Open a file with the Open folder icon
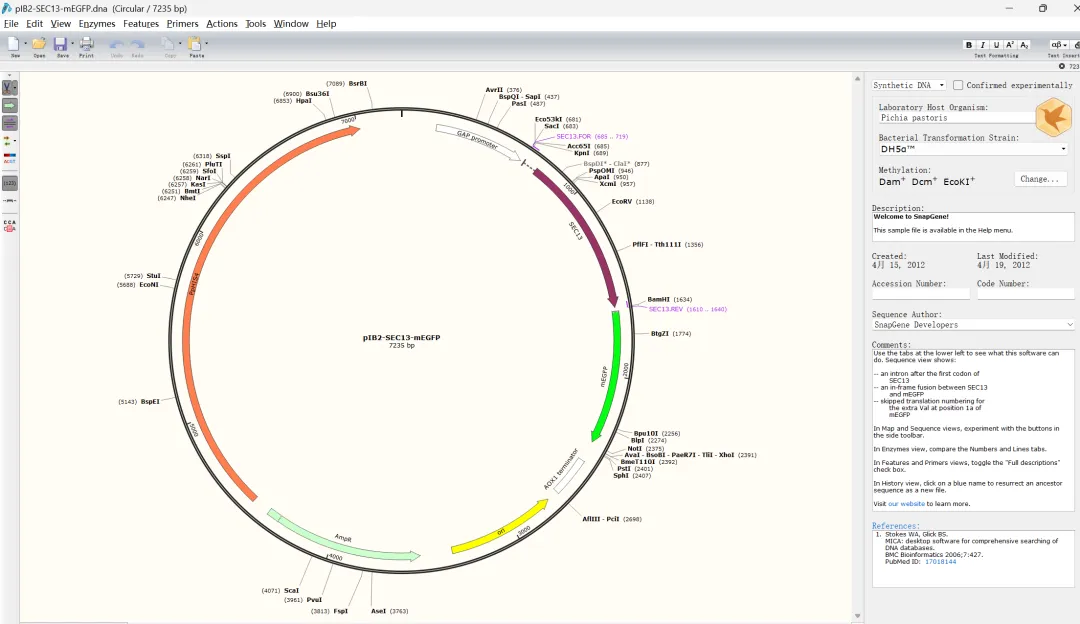1080x624 pixels. coord(39,44)
